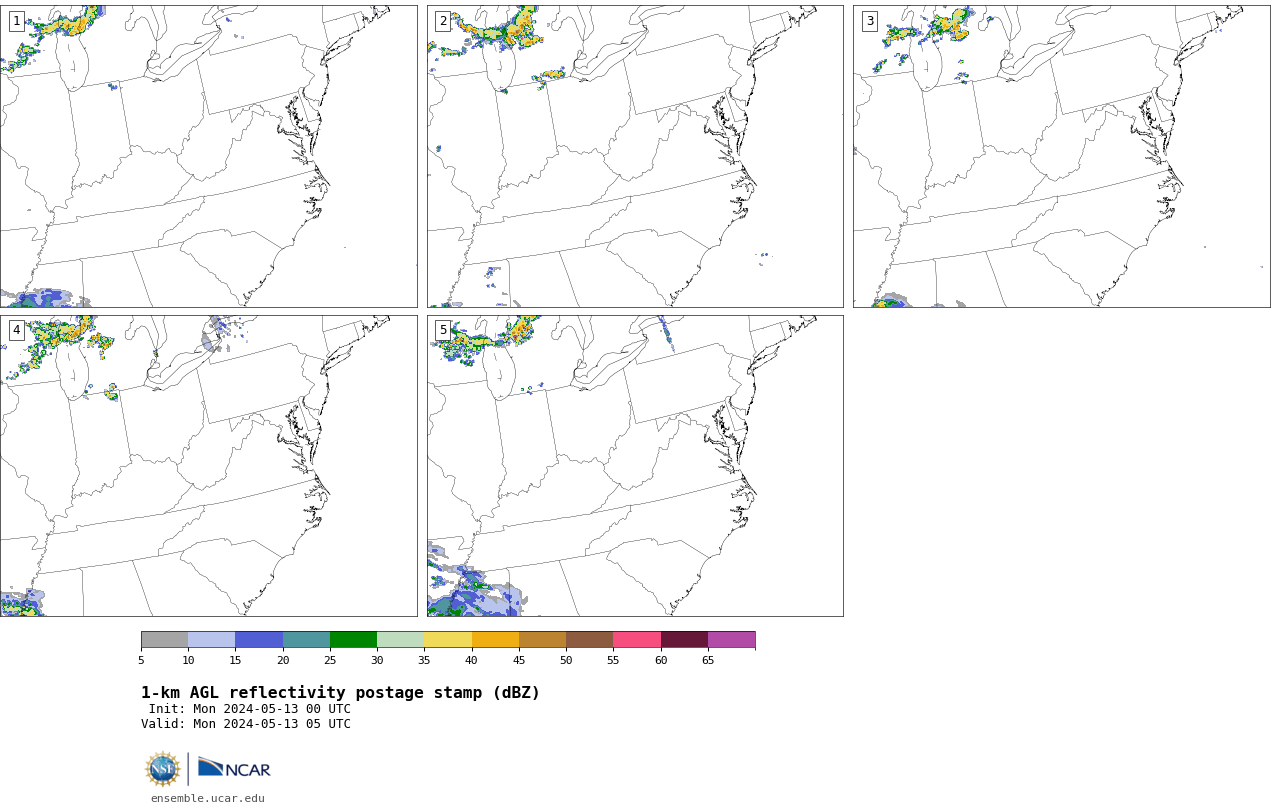Open ensemble member 2 map thumbnail

(x=635, y=156)
